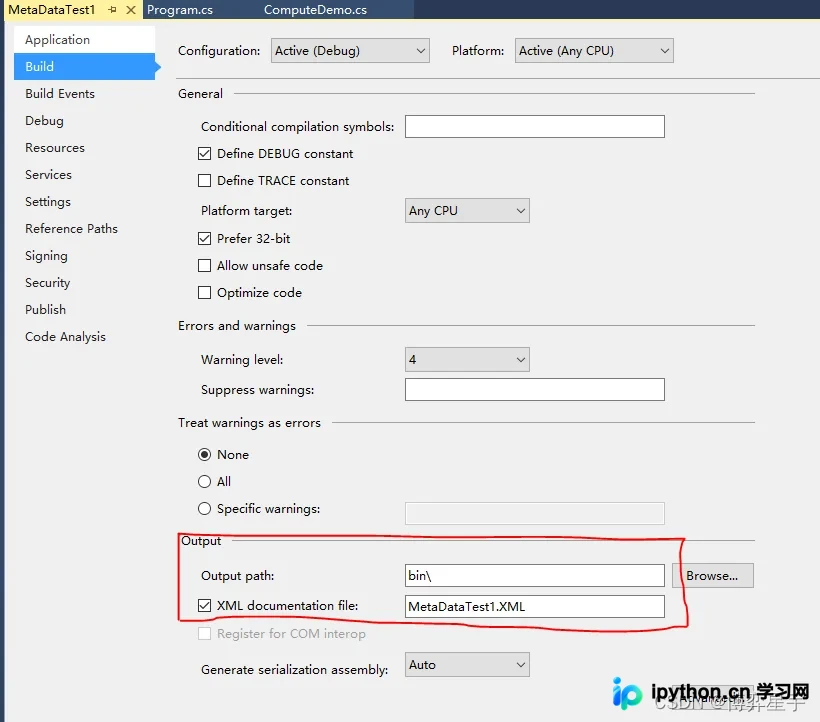Toggle the Define DEBUG constant checkbox

coord(204,154)
